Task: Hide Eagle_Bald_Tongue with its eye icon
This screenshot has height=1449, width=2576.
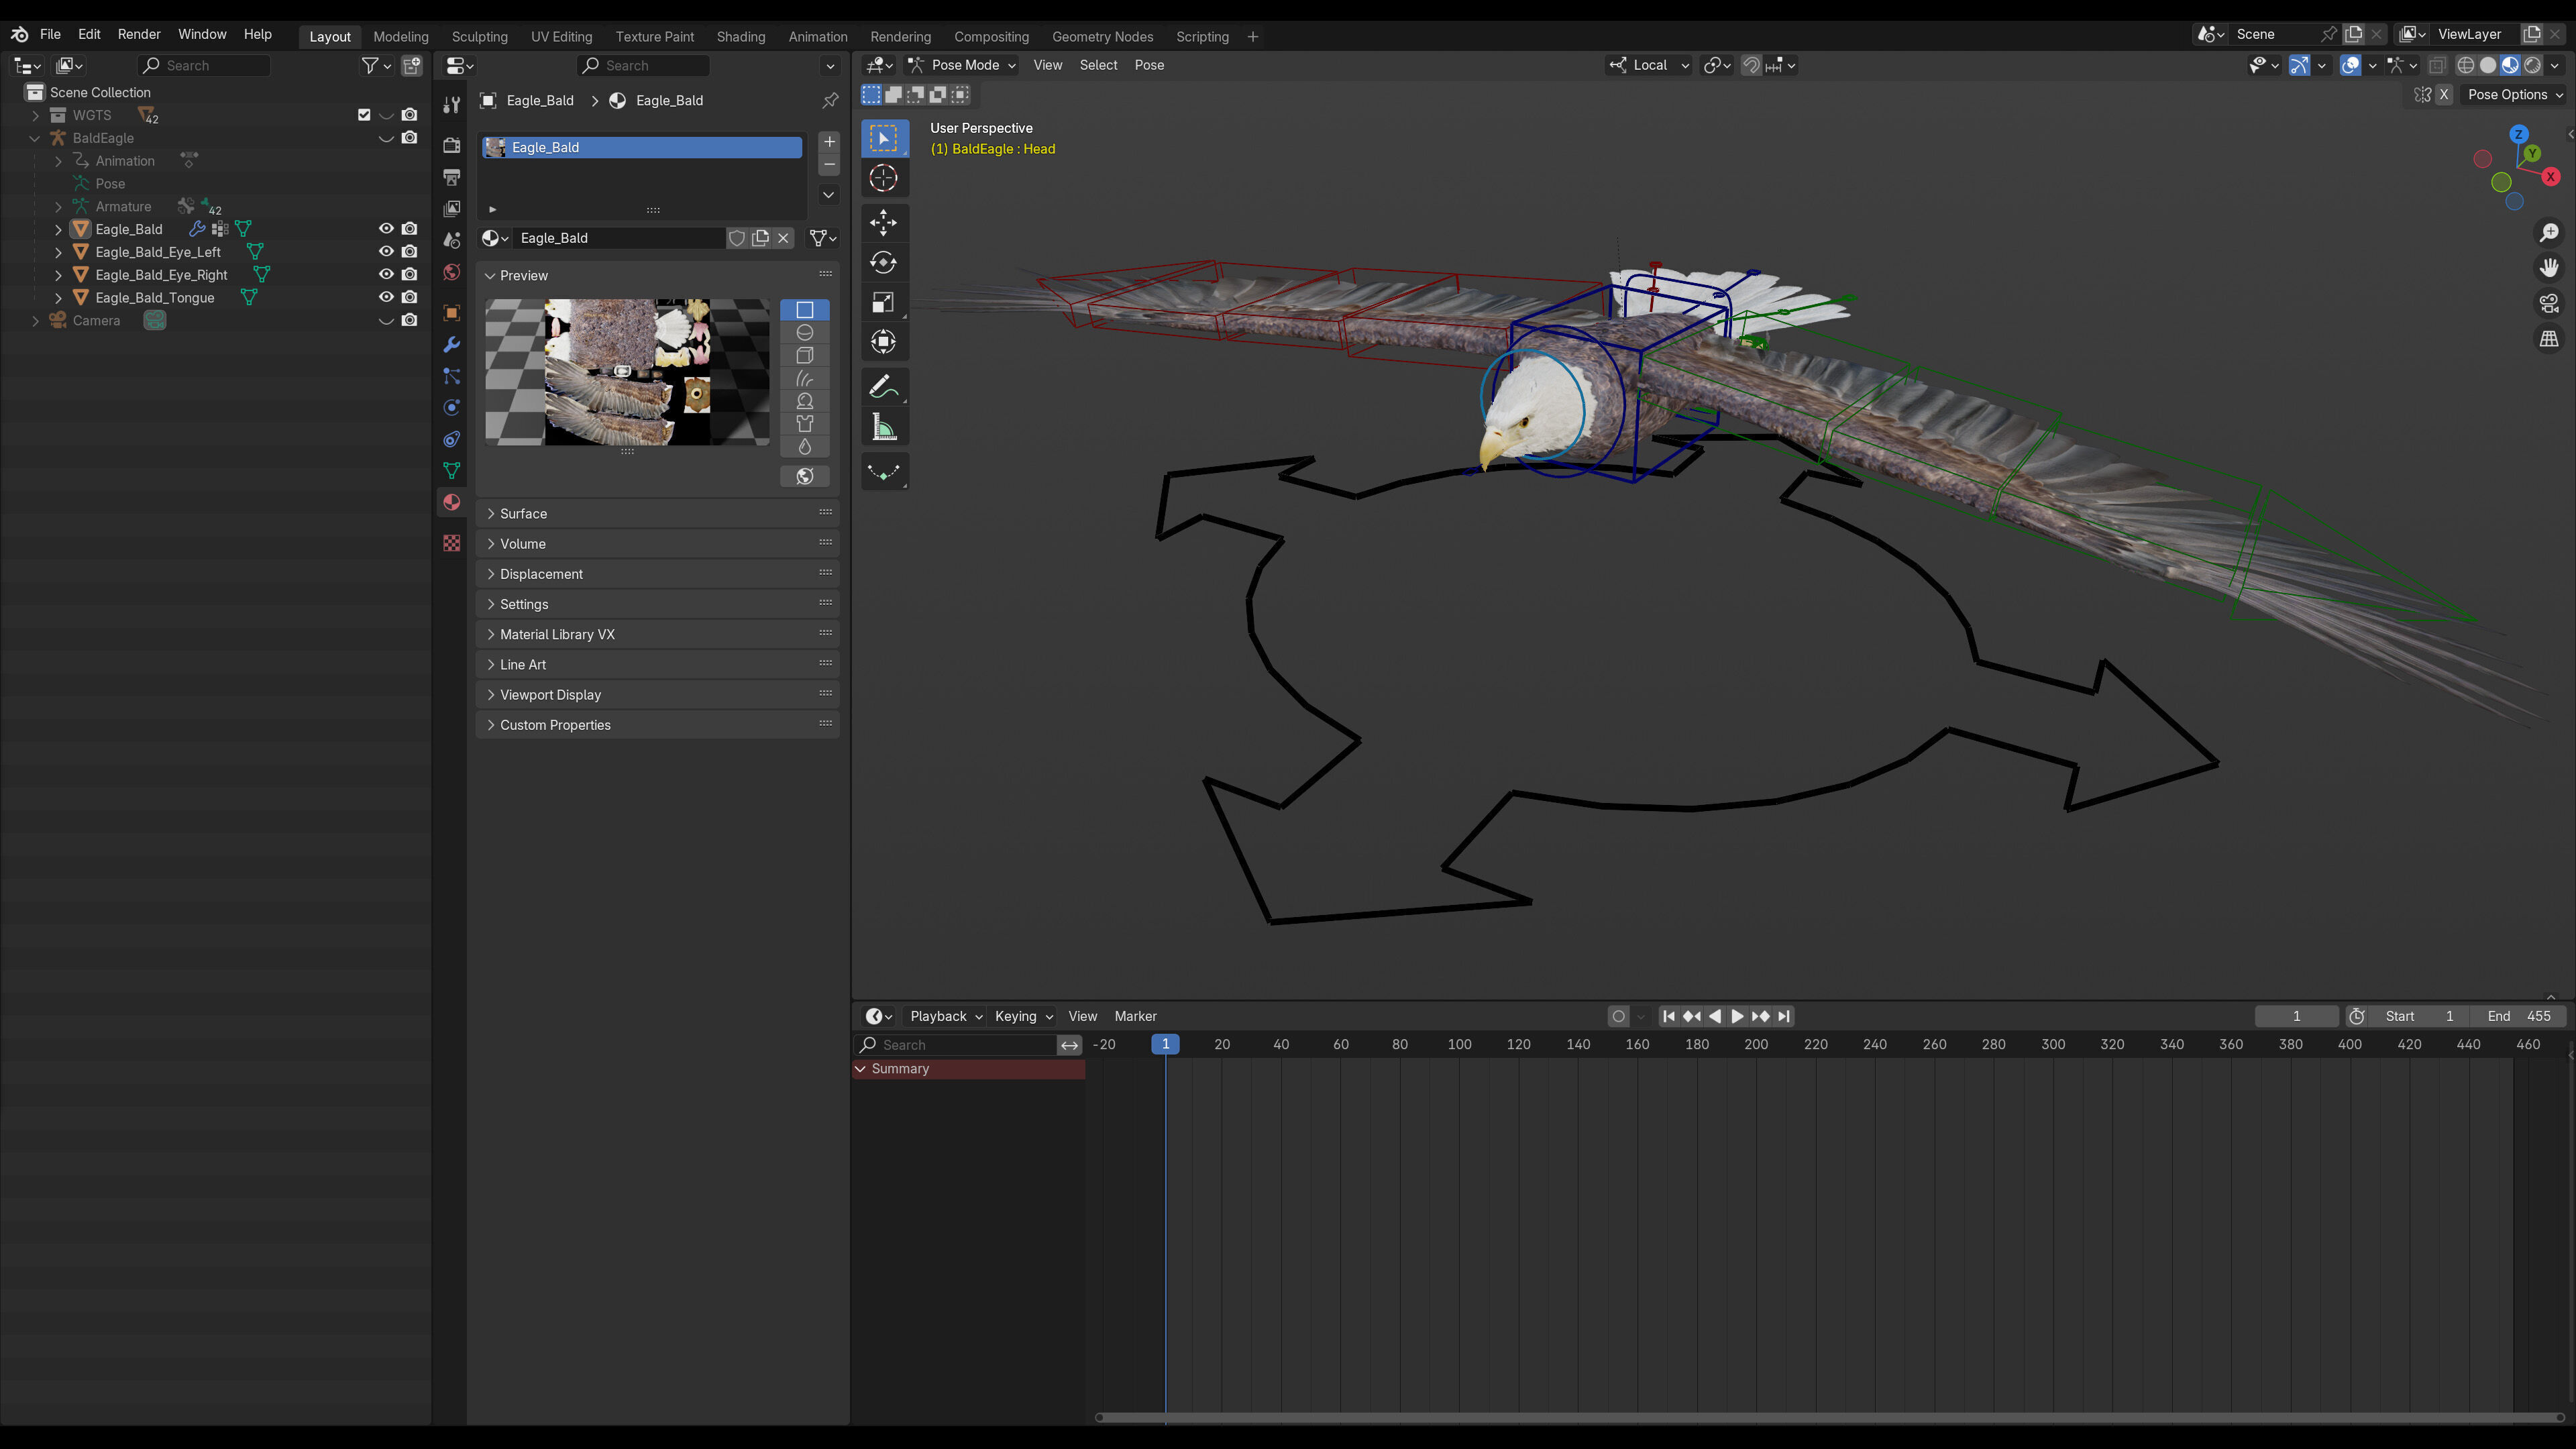Action: coord(386,297)
